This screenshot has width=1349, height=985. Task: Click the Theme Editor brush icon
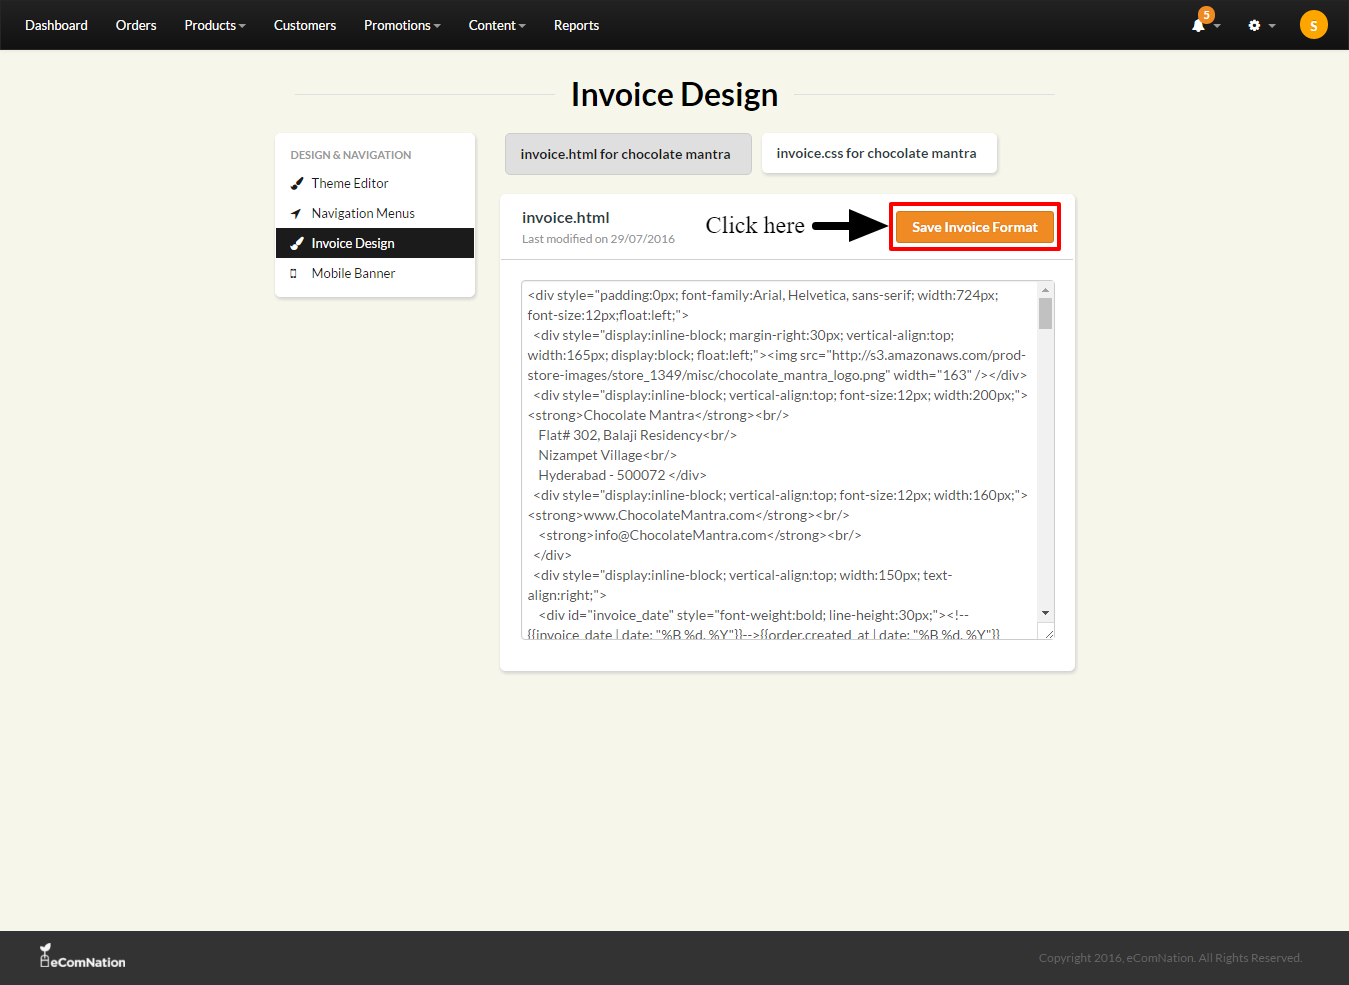pyautogui.click(x=296, y=184)
